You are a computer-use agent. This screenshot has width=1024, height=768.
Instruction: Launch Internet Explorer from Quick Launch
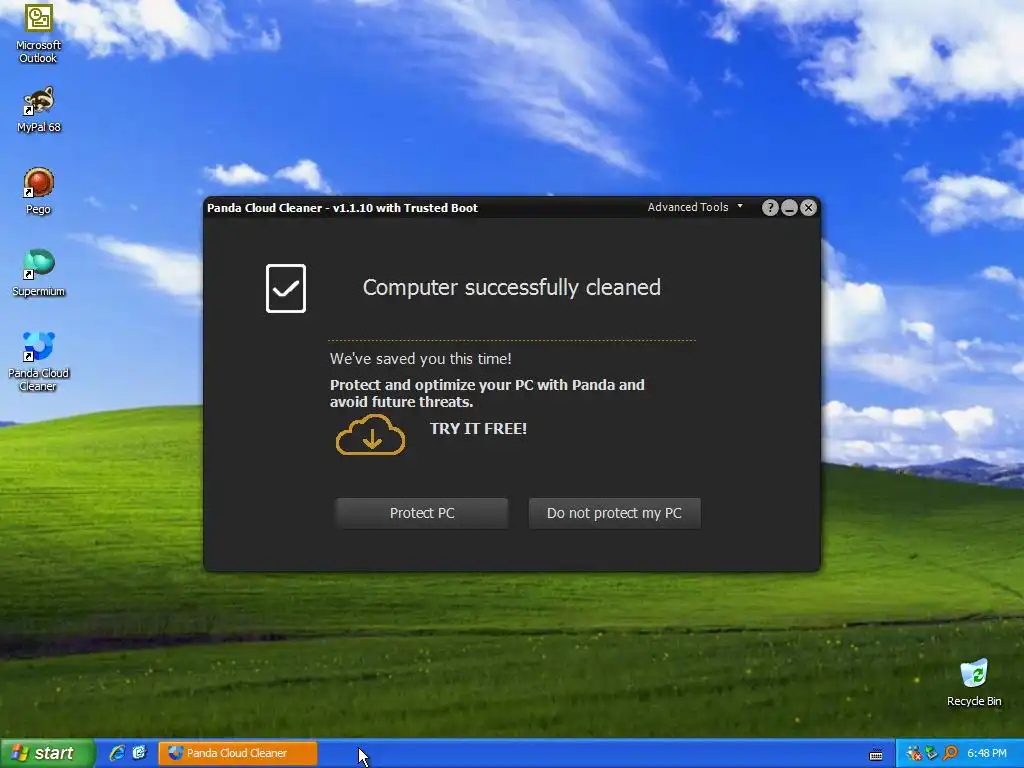(x=117, y=753)
